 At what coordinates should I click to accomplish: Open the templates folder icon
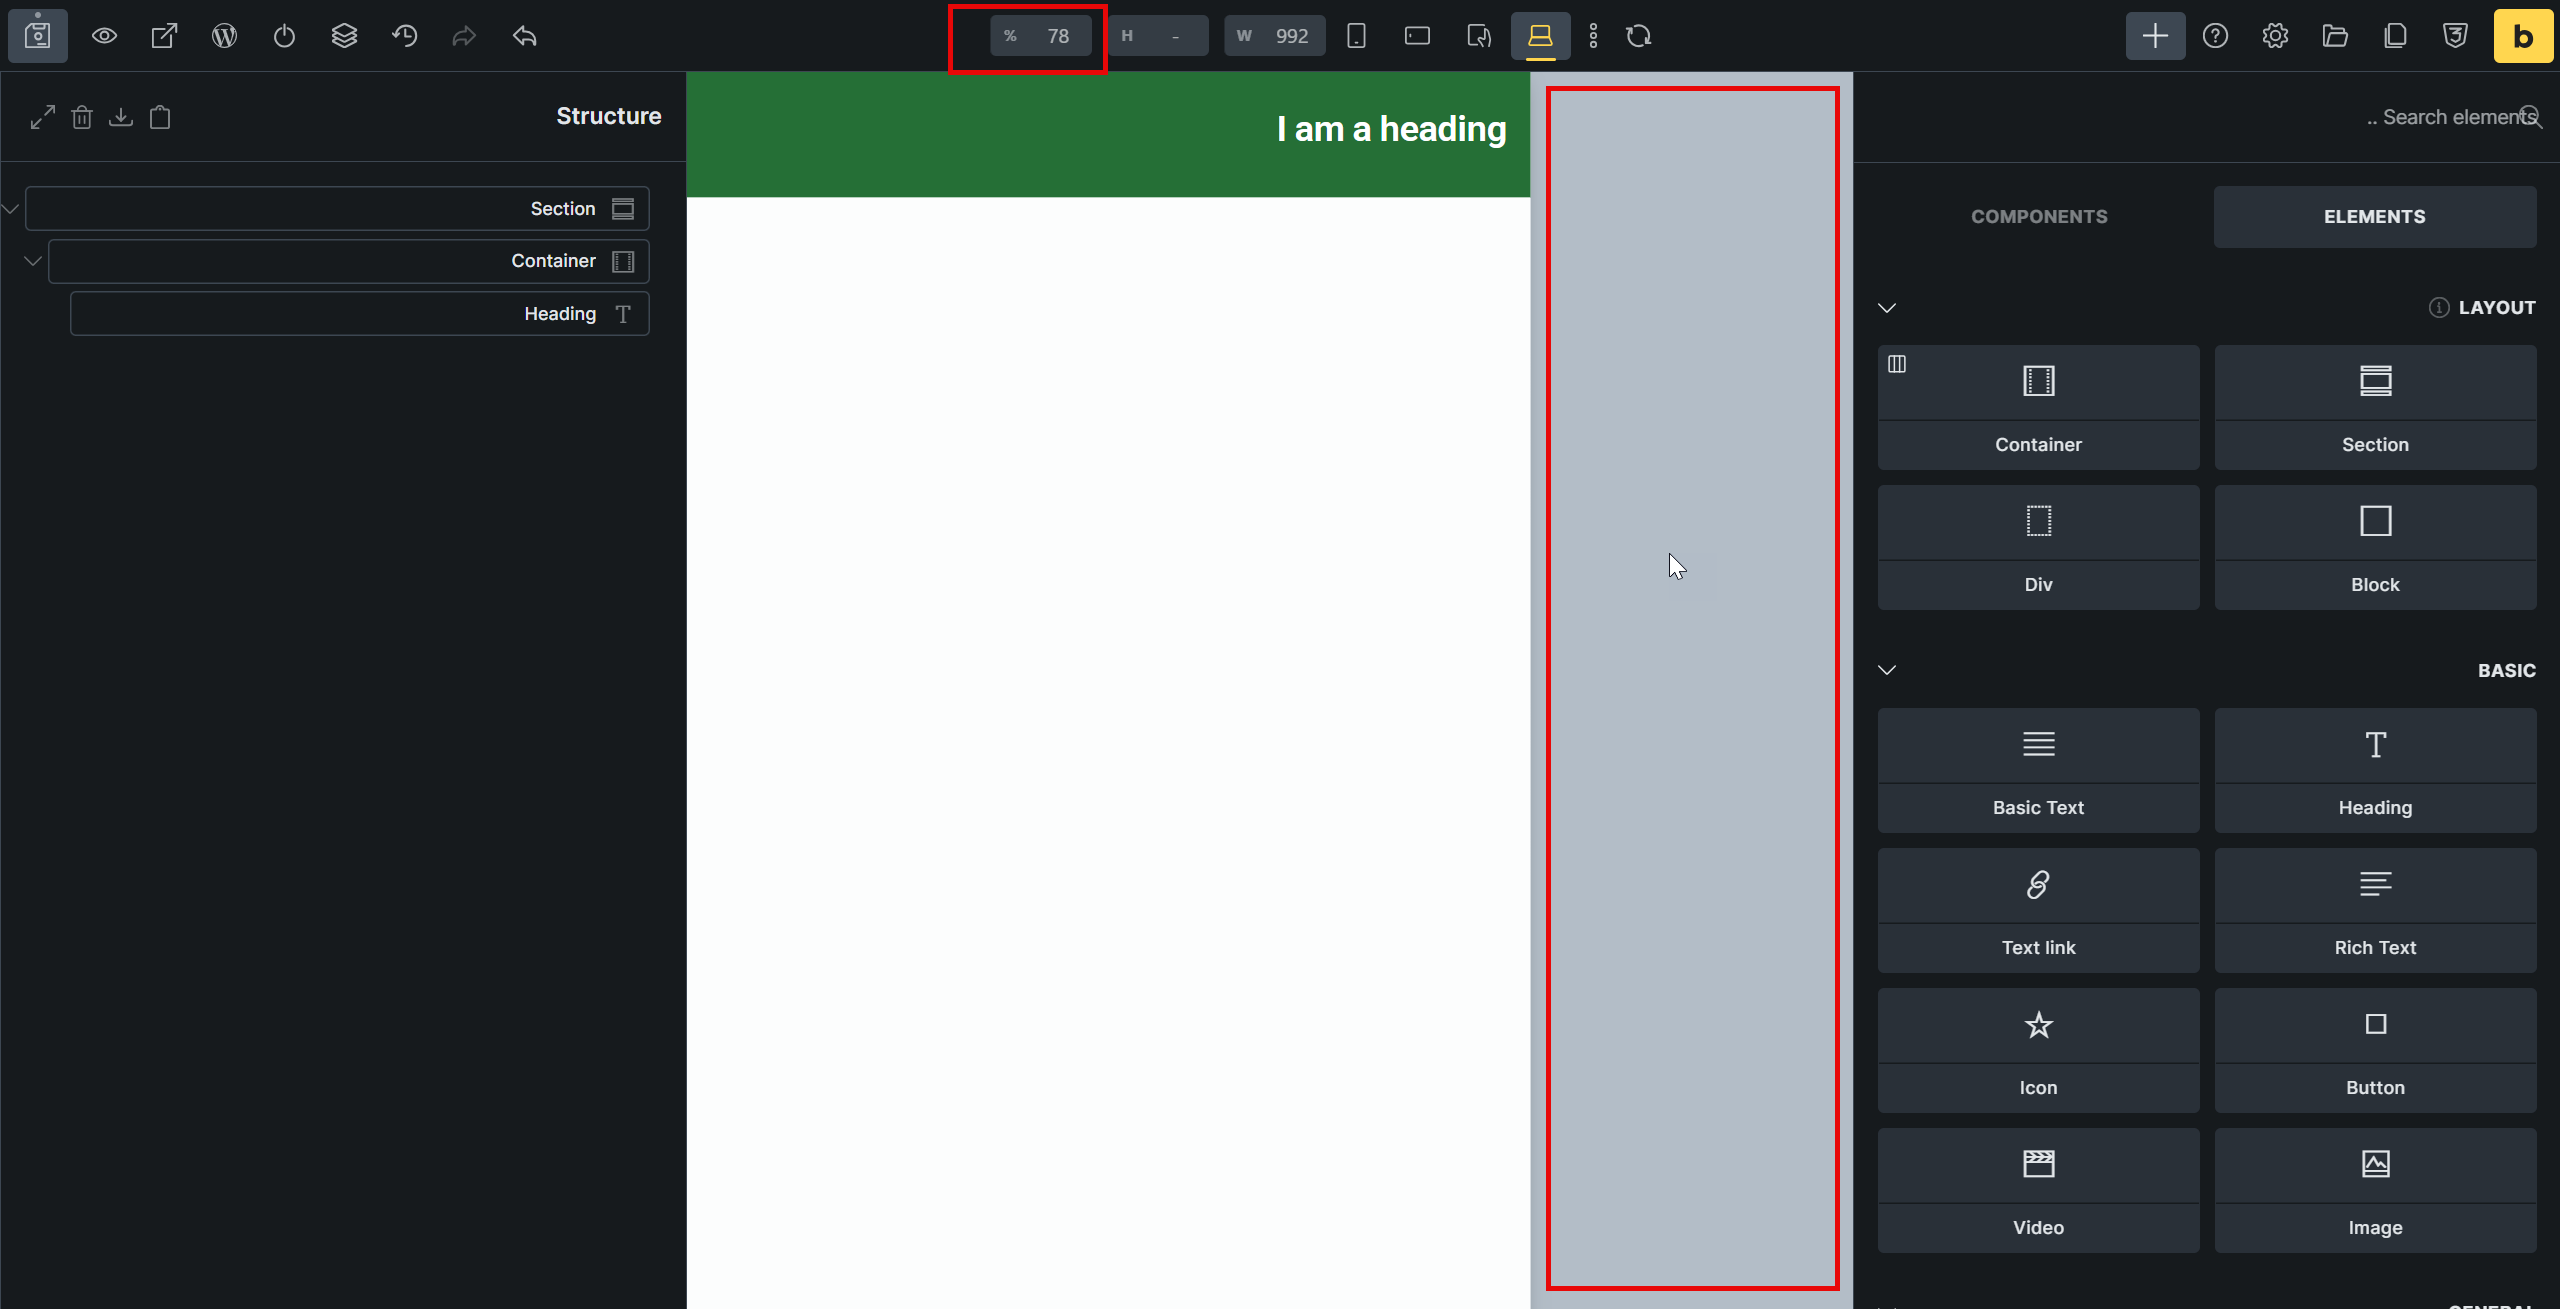click(x=2335, y=36)
